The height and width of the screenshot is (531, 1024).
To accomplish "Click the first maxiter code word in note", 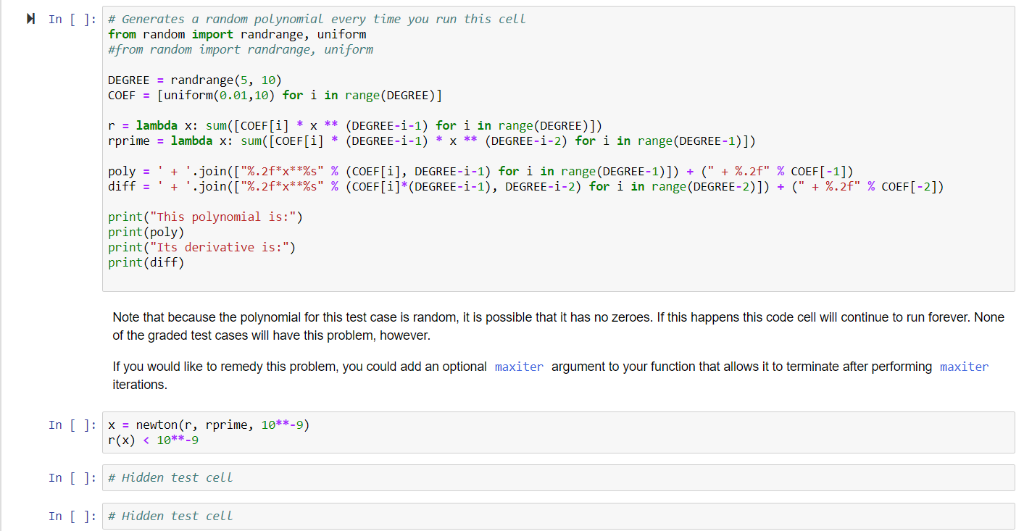I will pyautogui.click(x=519, y=367).
